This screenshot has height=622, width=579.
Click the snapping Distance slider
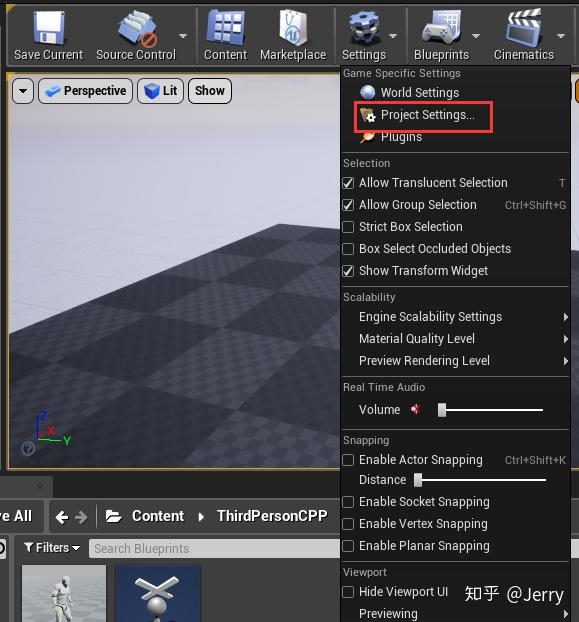pyautogui.click(x=480, y=480)
